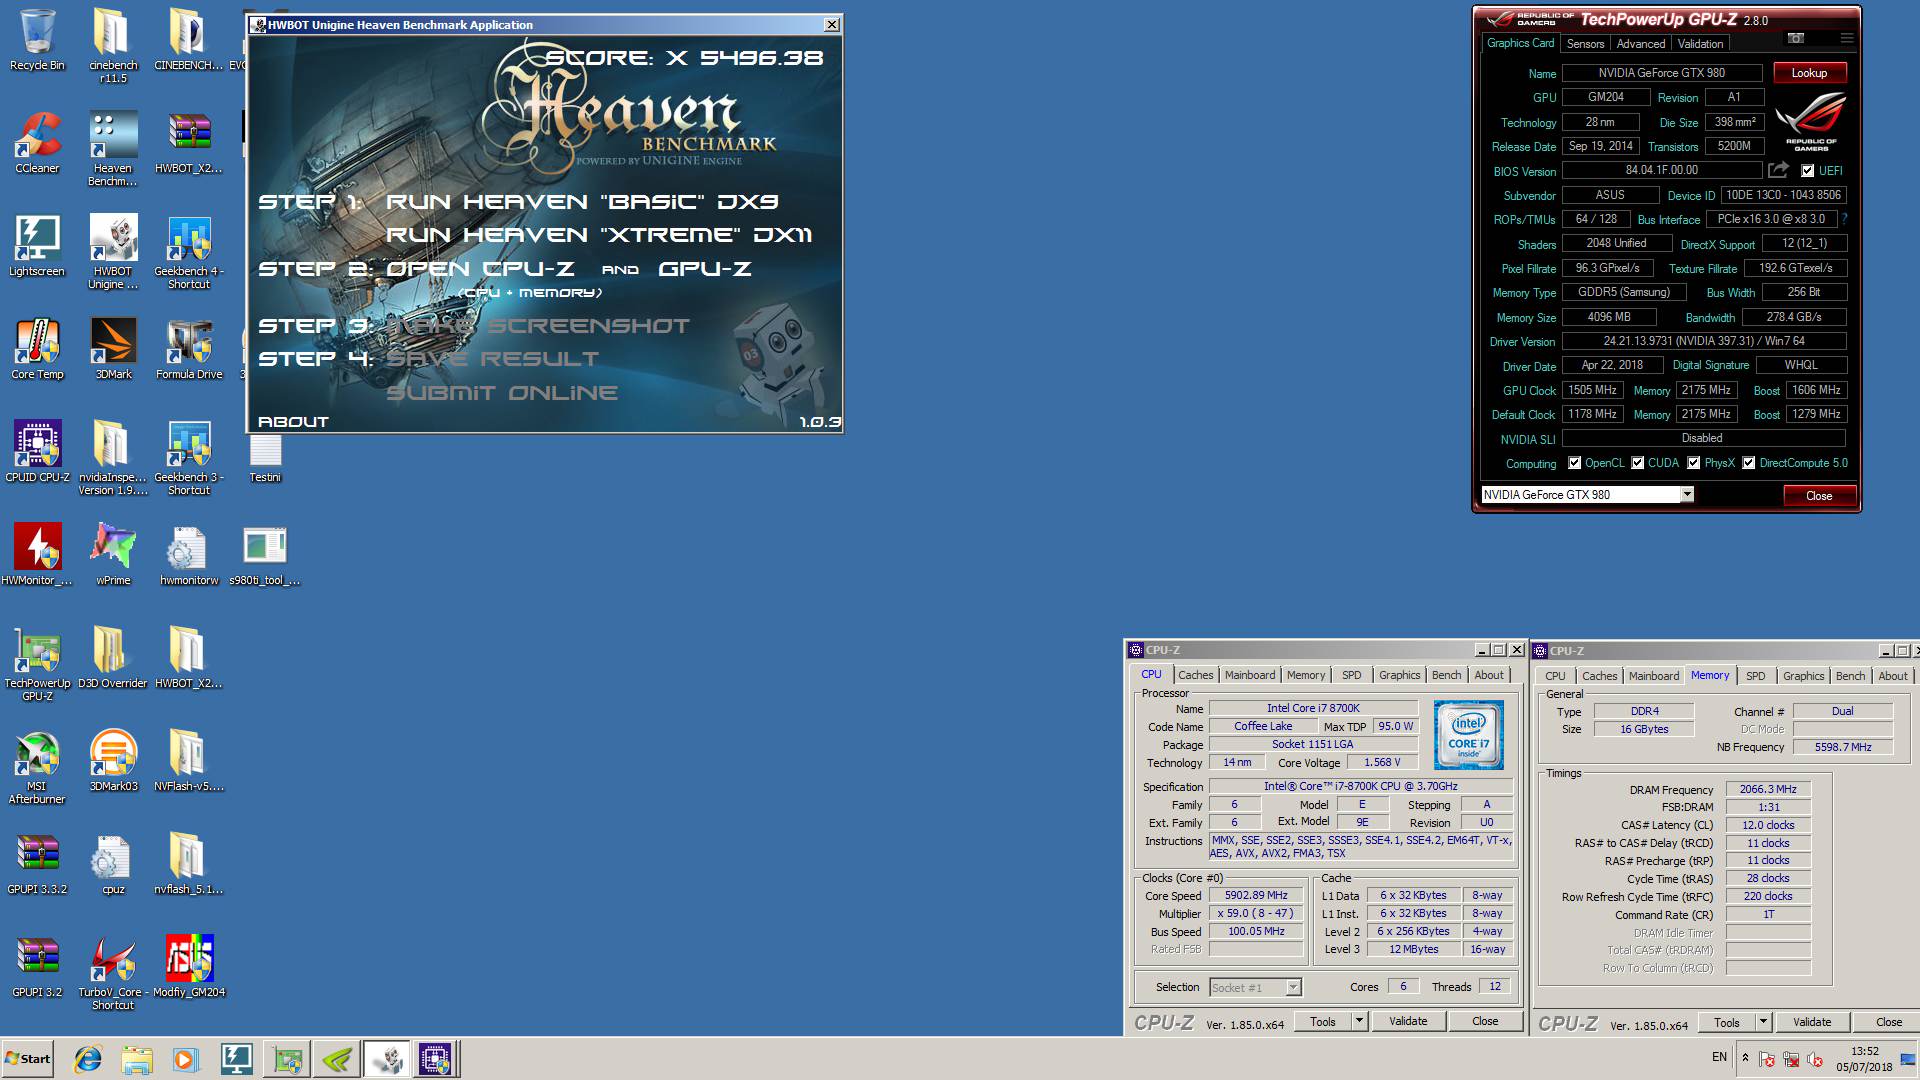Open the nvflash_5.1 folder icon

pos(189,863)
